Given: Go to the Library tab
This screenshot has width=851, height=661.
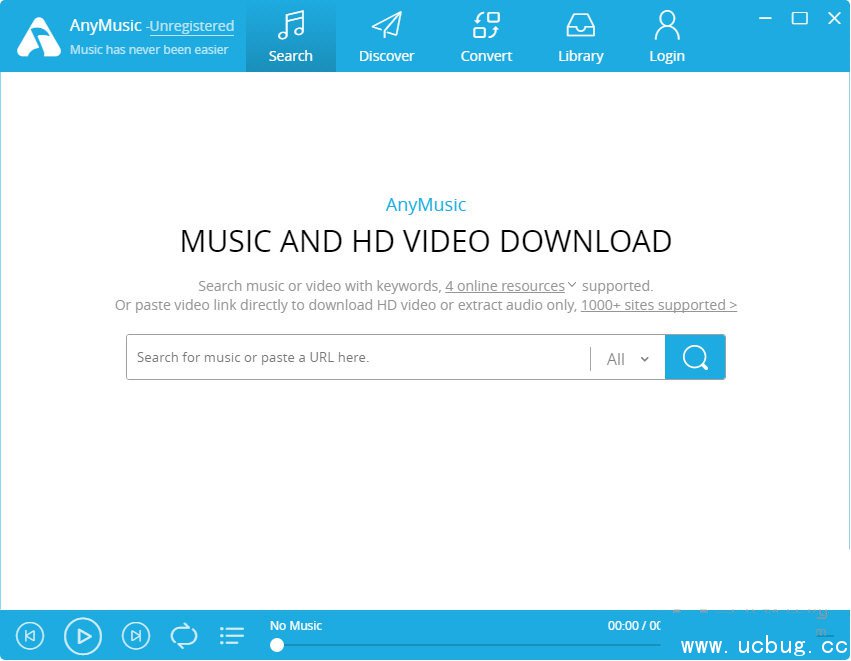Looking at the screenshot, I should 580,37.
